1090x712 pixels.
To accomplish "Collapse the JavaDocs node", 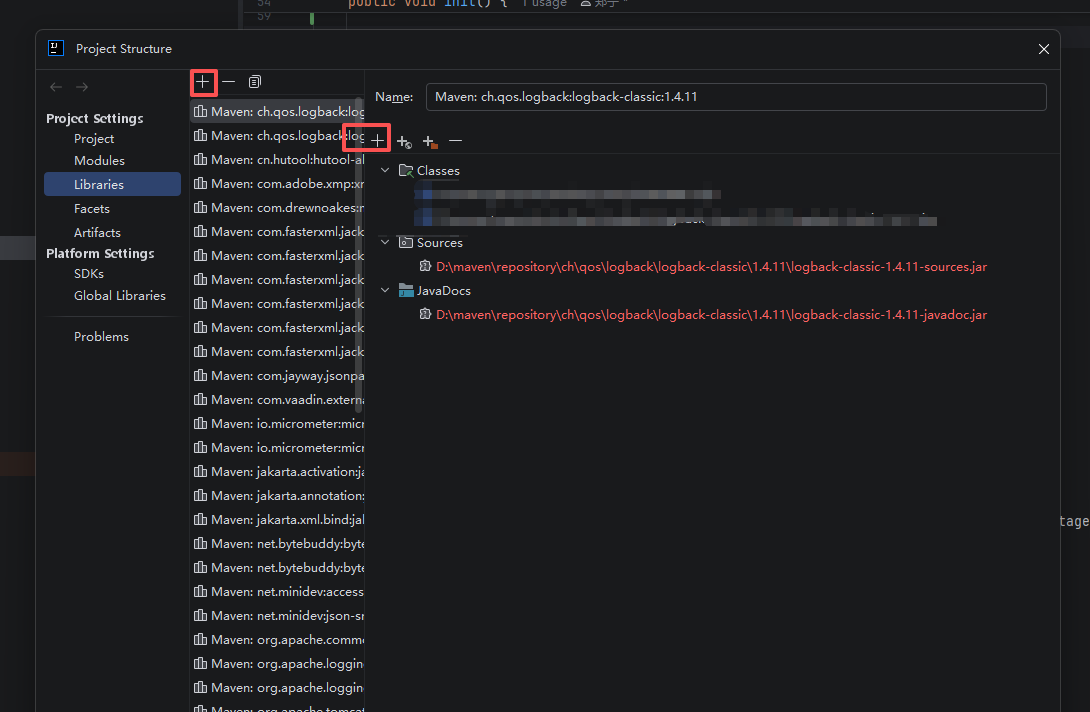I will [x=385, y=290].
